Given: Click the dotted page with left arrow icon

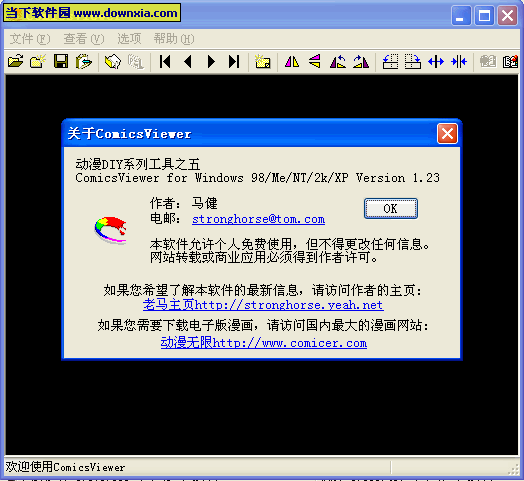Looking at the screenshot, I should tap(390, 62).
